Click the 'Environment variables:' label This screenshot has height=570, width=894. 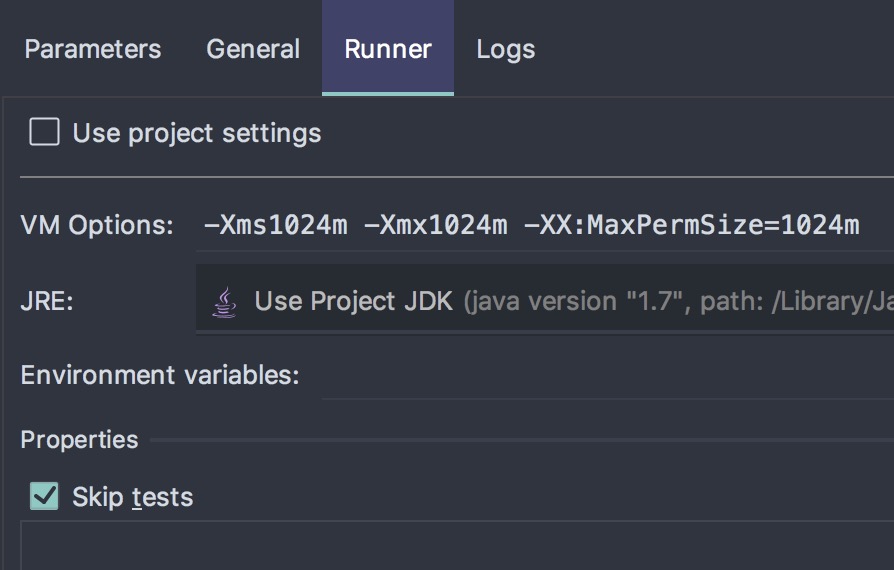pos(160,375)
